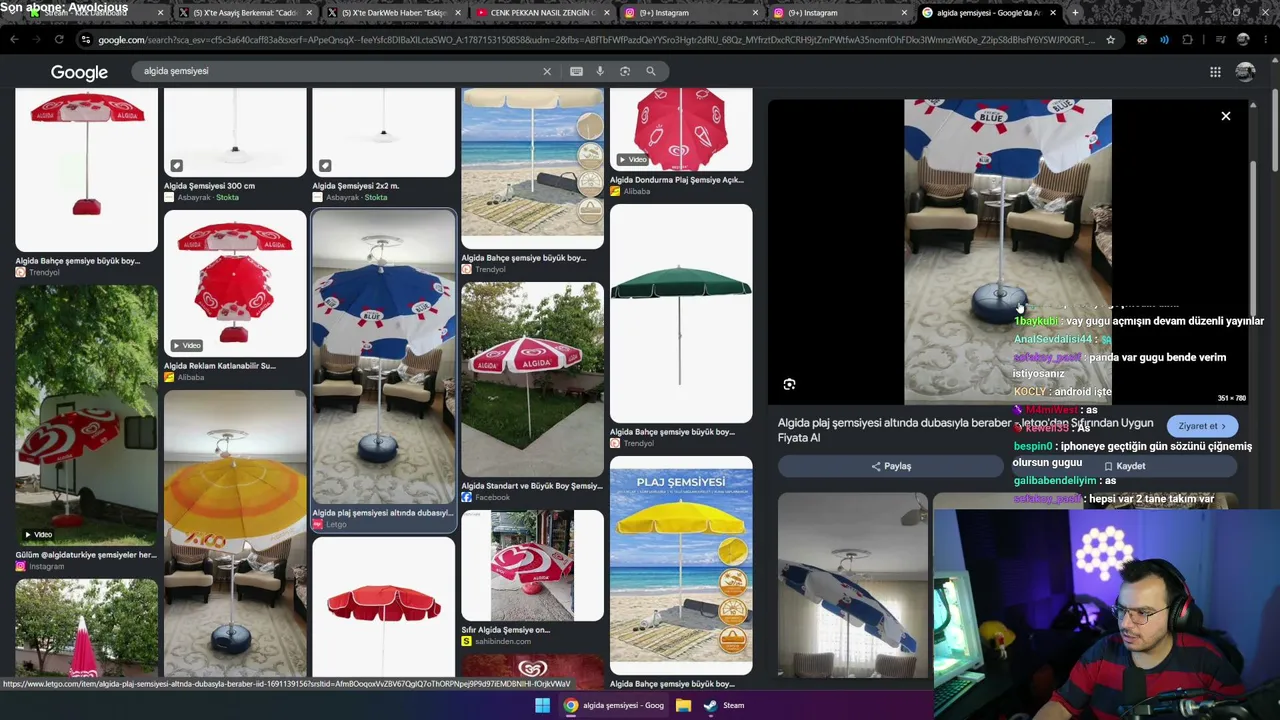Search by image with the Lens icon
1280x720 pixels.
click(625, 71)
